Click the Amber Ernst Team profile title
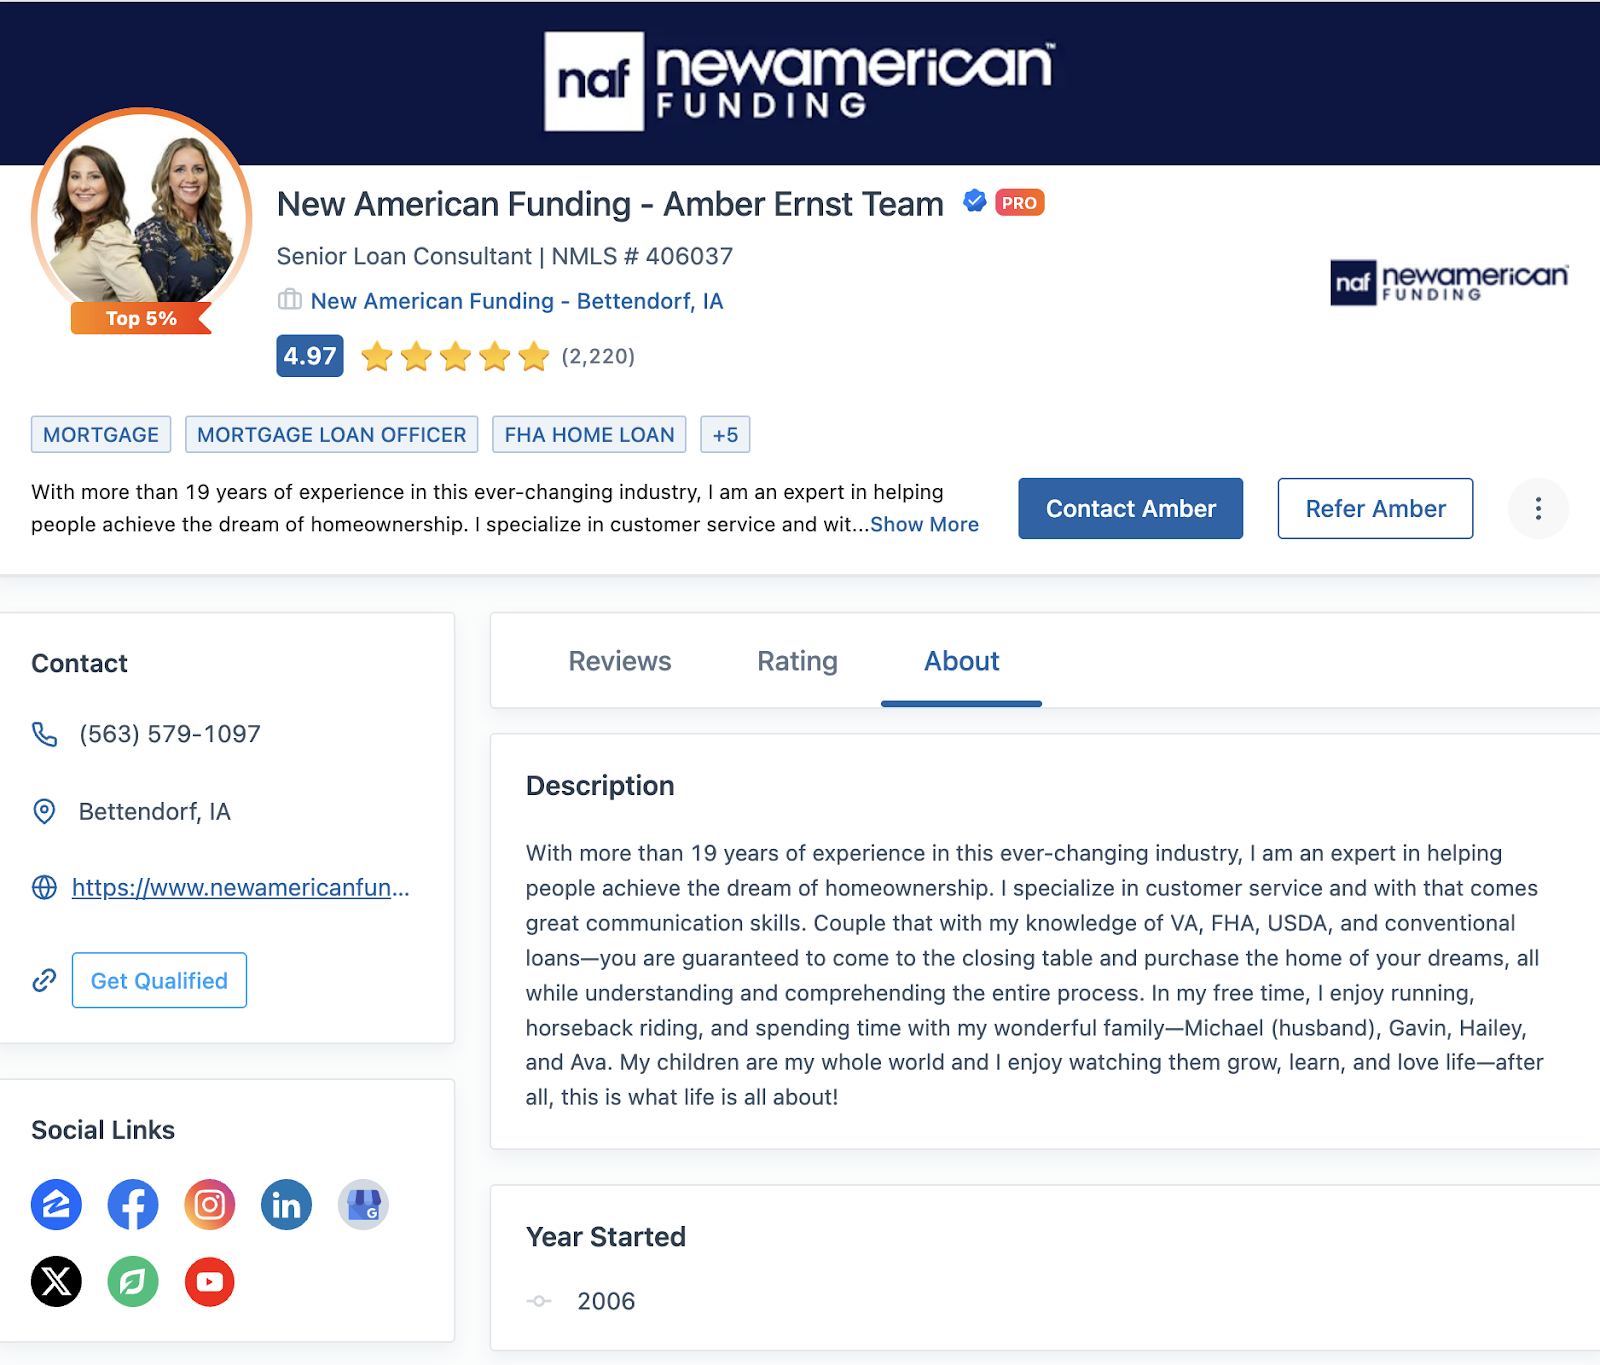Image resolution: width=1600 pixels, height=1365 pixels. tap(610, 204)
